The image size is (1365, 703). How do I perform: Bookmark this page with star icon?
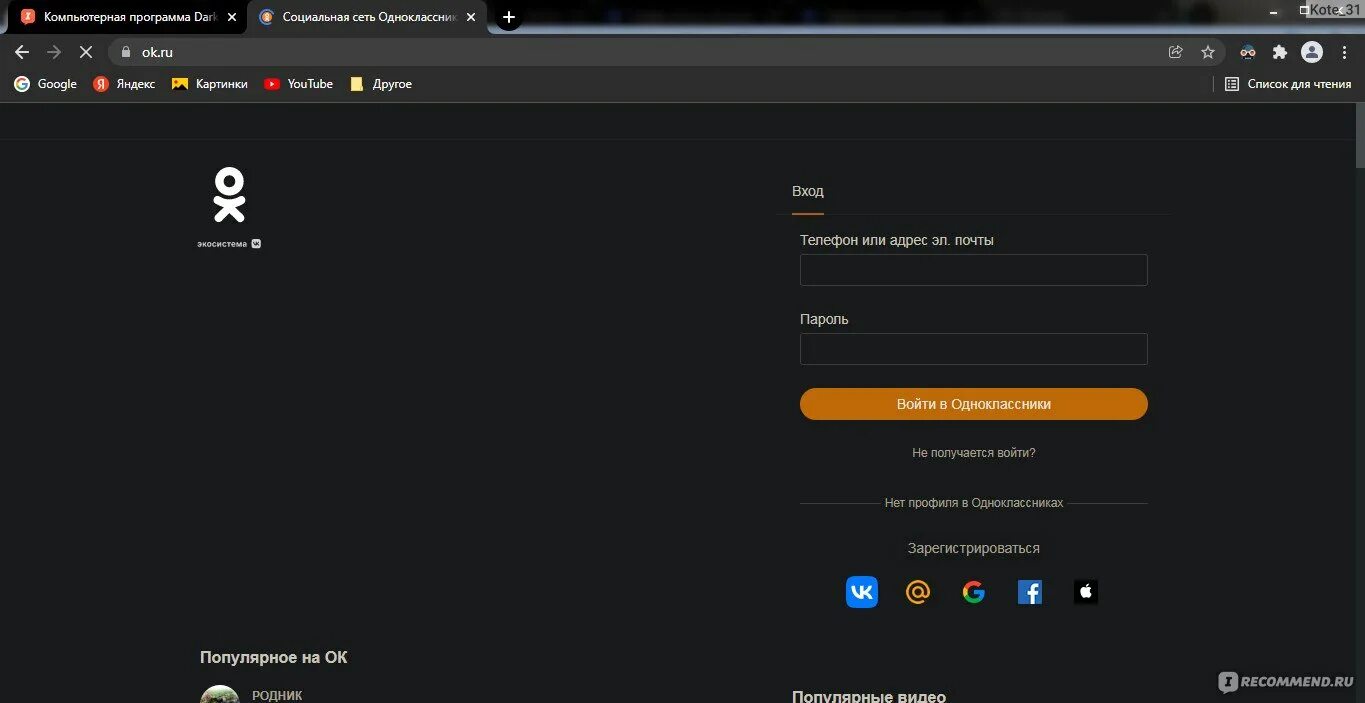[1208, 52]
